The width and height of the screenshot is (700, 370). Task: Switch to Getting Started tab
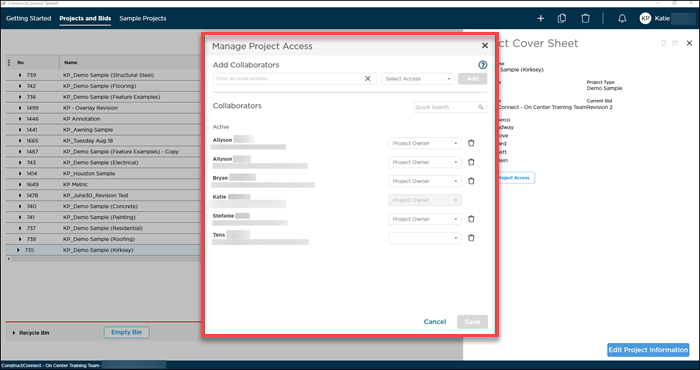coord(29,18)
